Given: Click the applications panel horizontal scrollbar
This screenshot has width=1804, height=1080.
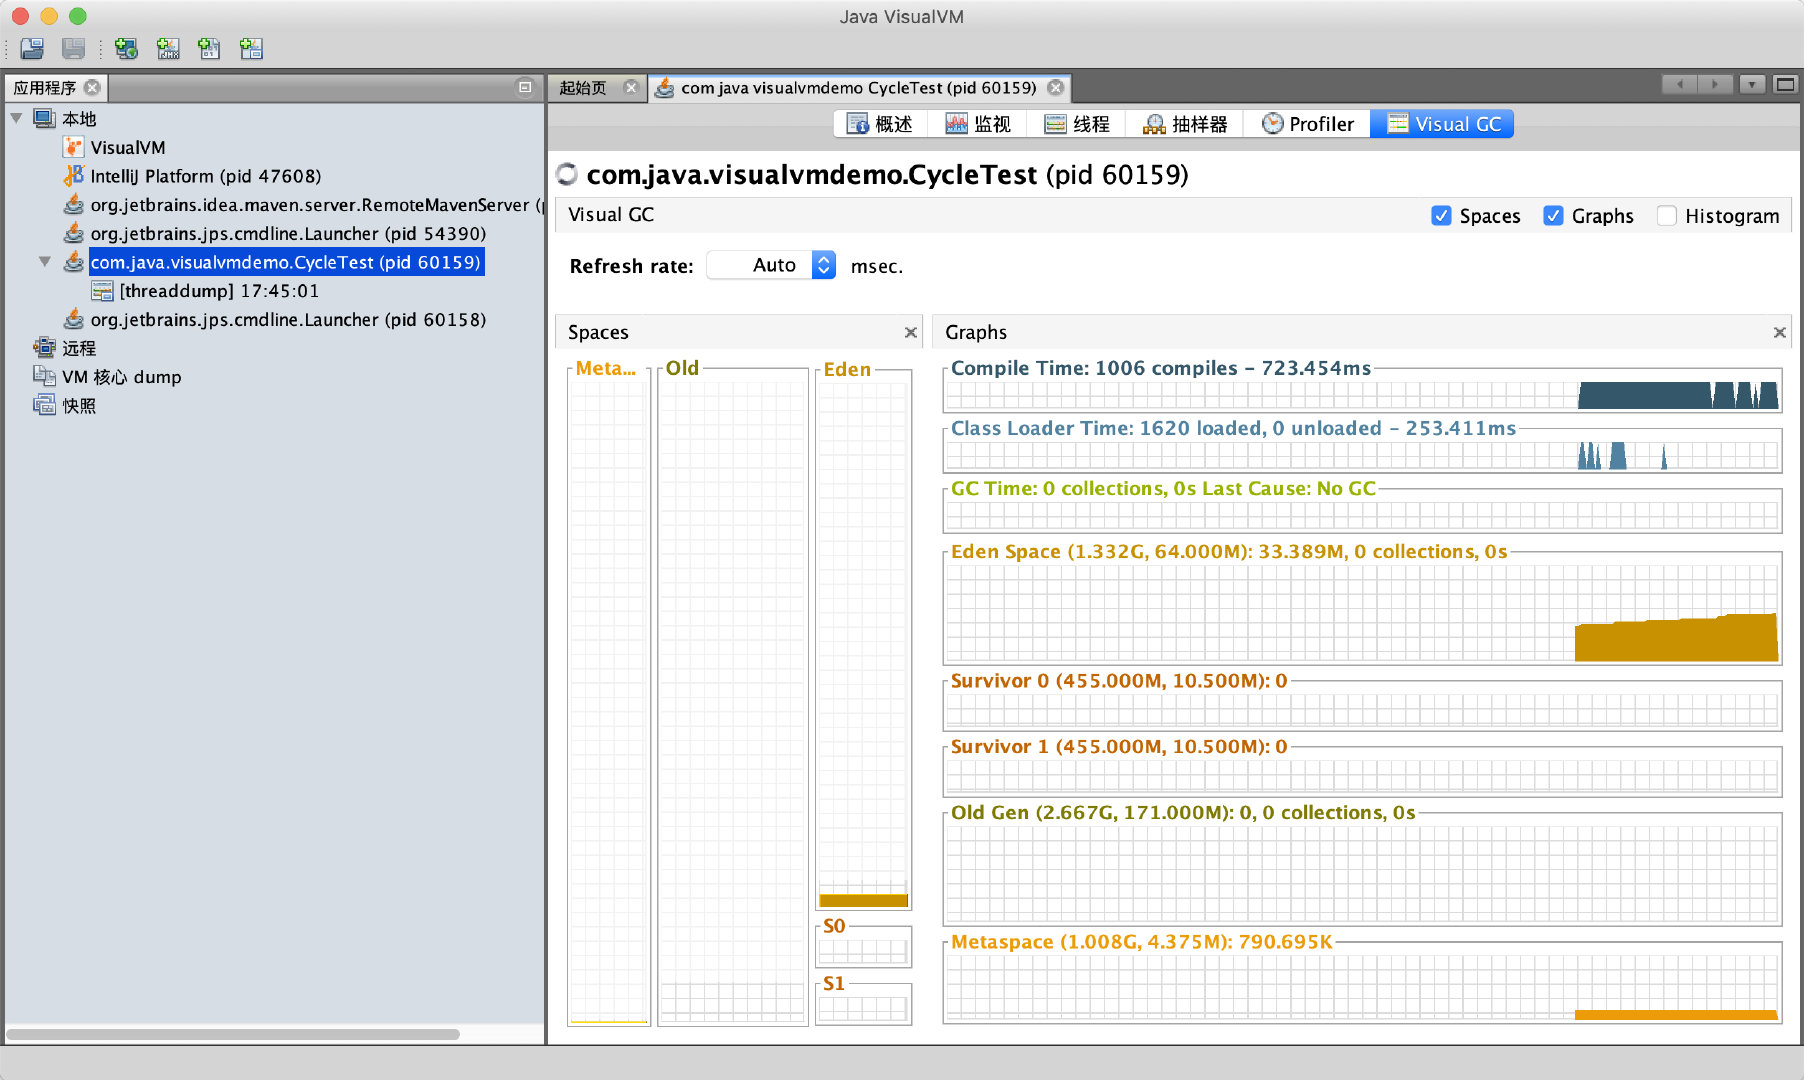Looking at the screenshot, I should [232, 1034].
